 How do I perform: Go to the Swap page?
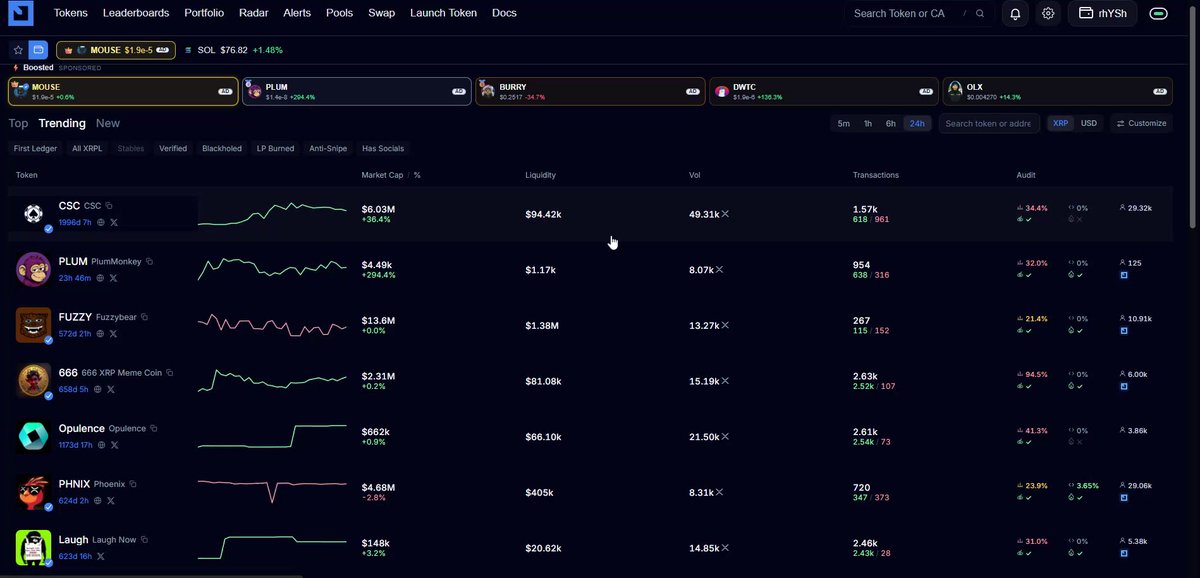[382, 13]
